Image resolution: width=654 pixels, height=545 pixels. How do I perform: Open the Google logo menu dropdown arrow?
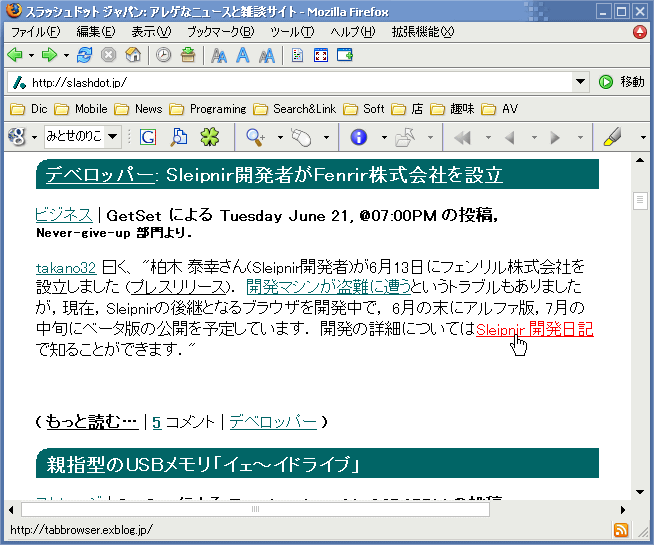coord(35,137)
